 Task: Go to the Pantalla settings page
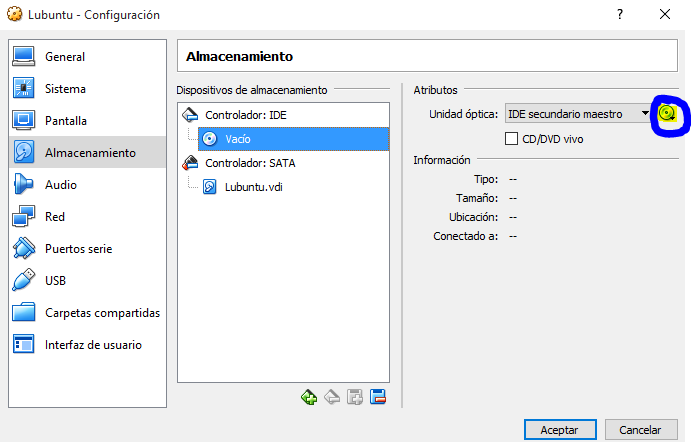tap(66, 121)
